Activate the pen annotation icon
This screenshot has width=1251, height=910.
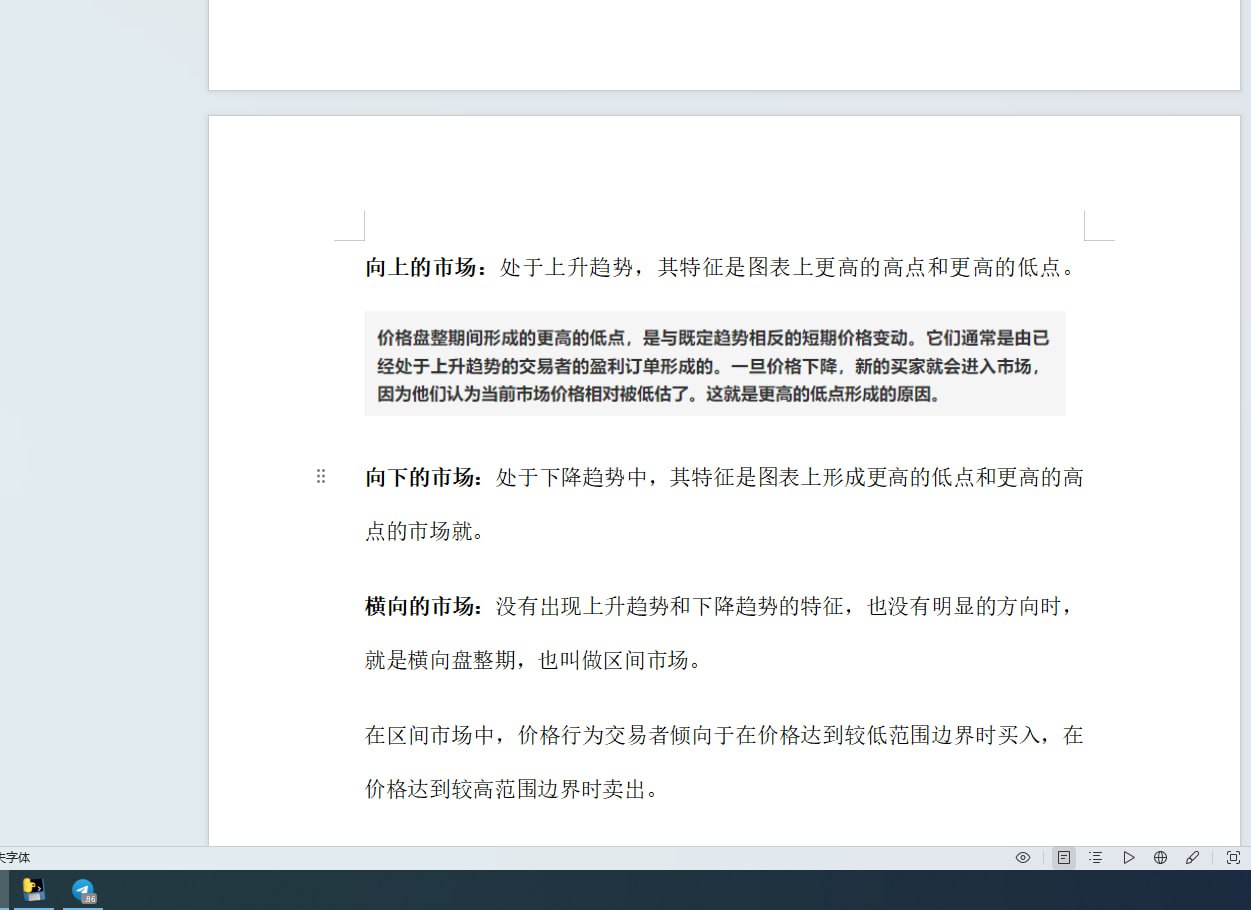1192,858
